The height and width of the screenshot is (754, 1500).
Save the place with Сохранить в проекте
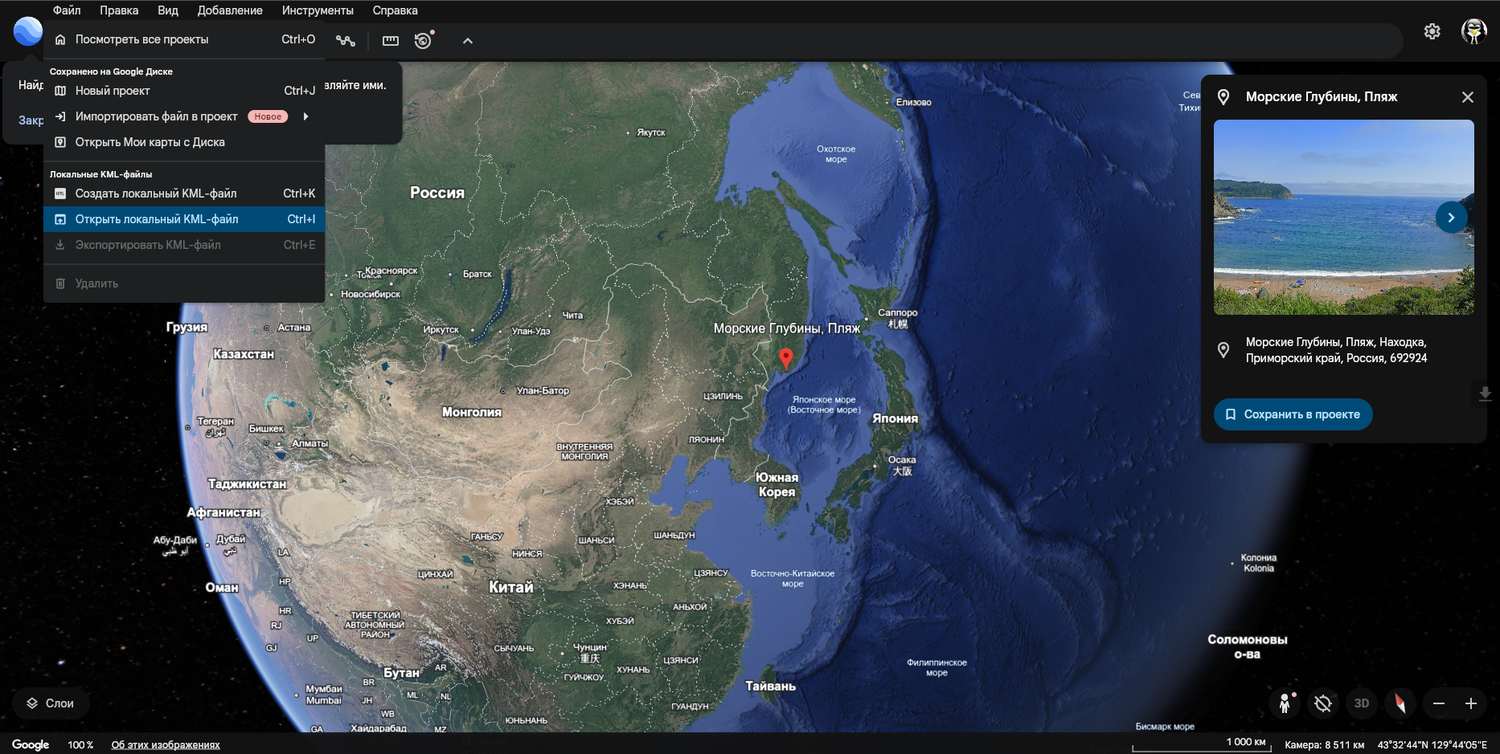pos(1293,414)
